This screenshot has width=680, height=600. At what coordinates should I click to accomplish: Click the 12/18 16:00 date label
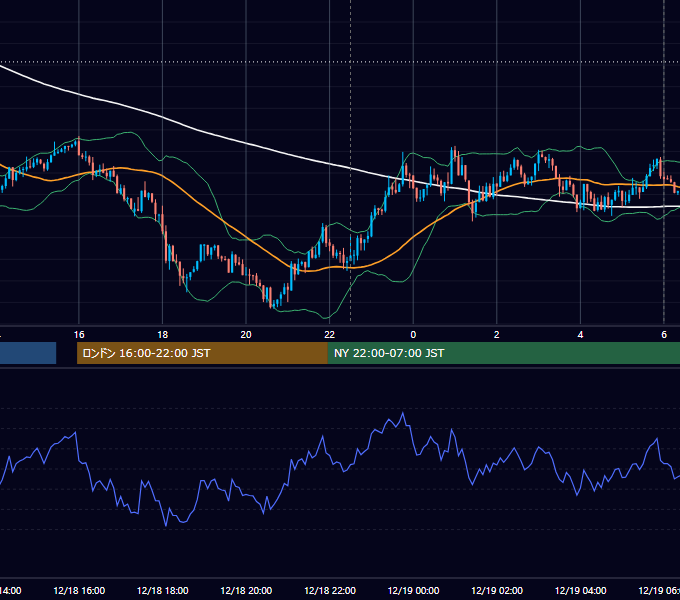point(79,590)
